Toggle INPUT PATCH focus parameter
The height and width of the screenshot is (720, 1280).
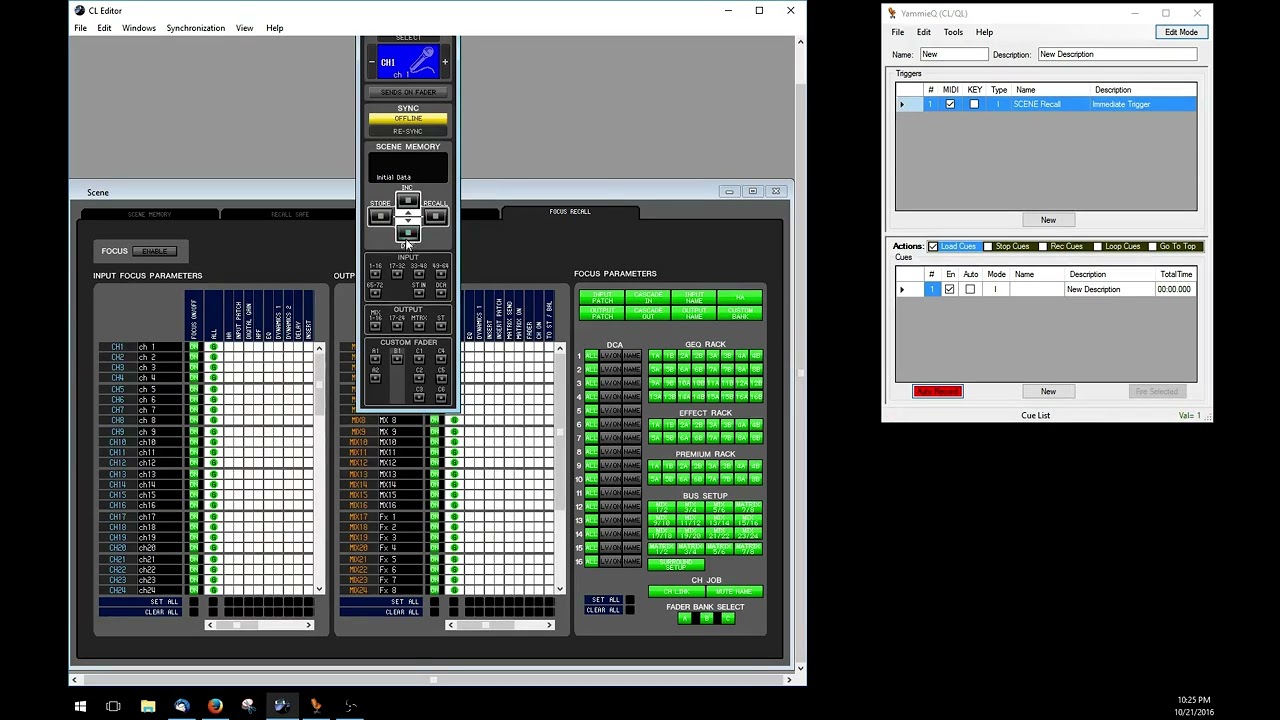pyautogui.click(x=602, y=298)
